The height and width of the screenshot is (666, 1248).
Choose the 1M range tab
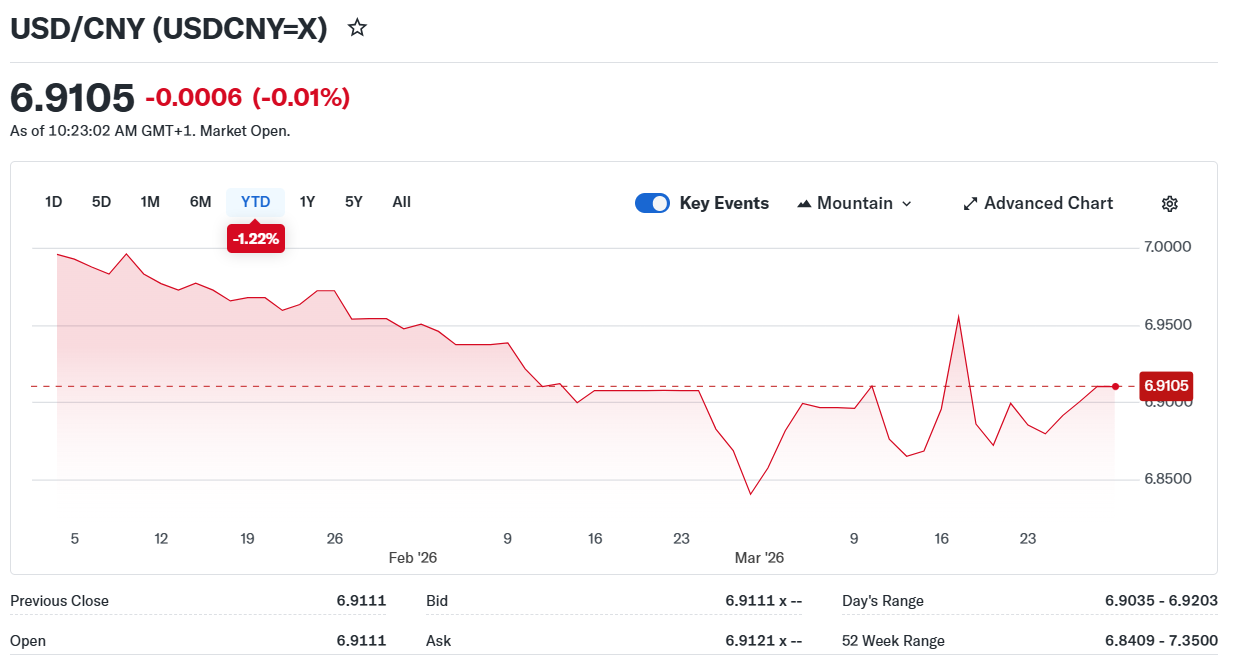pyautogui.click(x=150, y=202)
